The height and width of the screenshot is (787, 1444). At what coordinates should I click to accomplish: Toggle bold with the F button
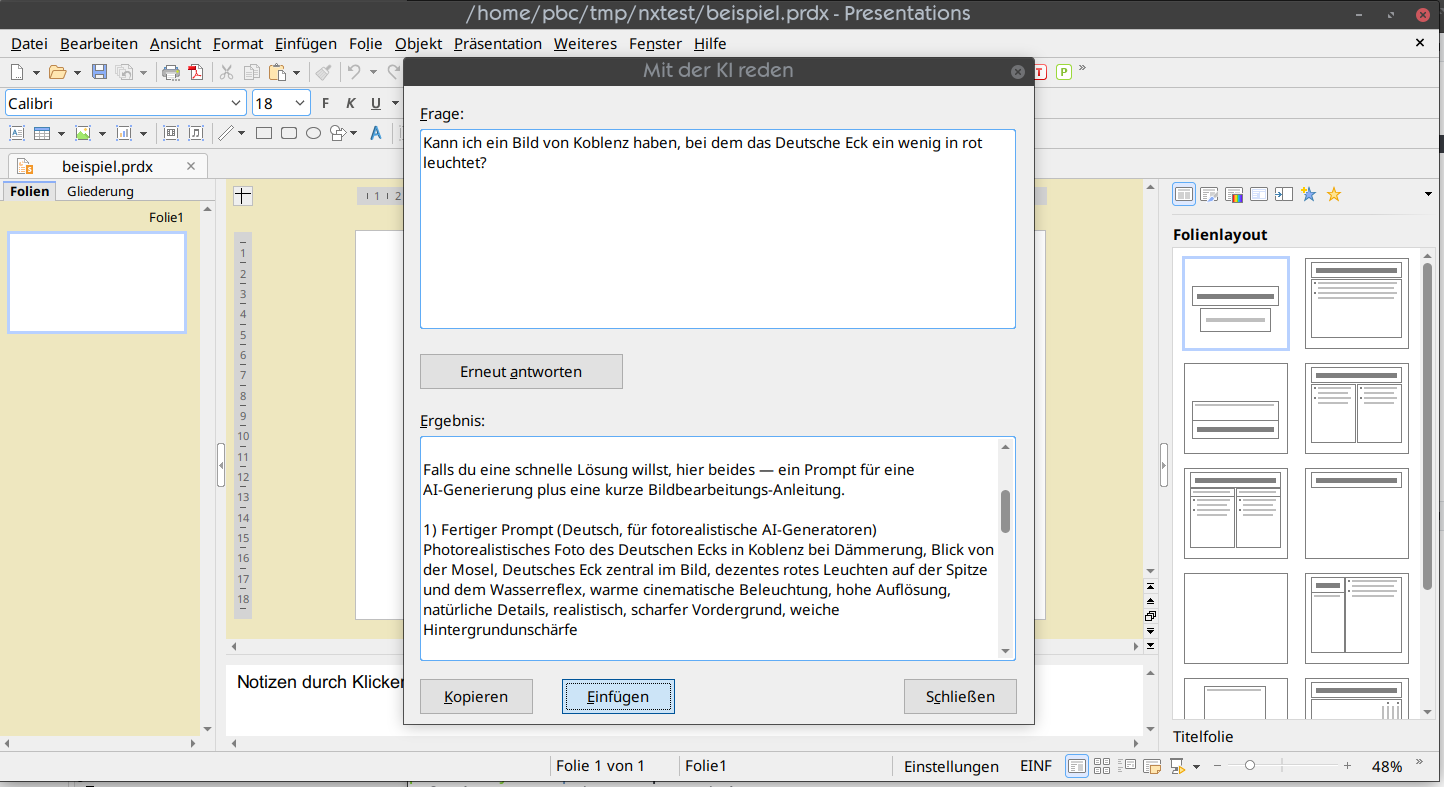(325, 103)
